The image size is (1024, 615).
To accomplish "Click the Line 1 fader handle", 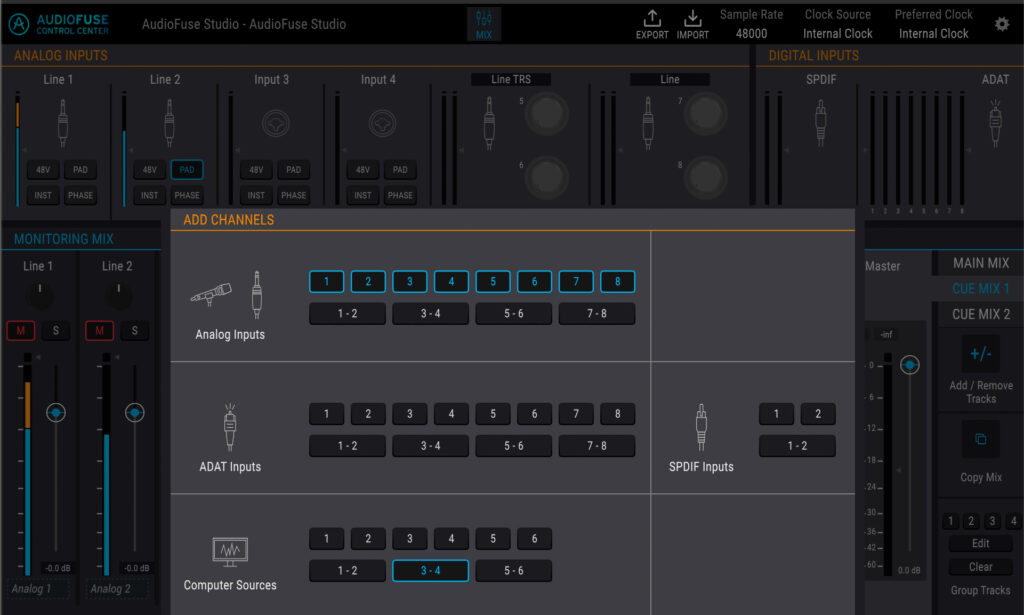I will tap(56, 413).
